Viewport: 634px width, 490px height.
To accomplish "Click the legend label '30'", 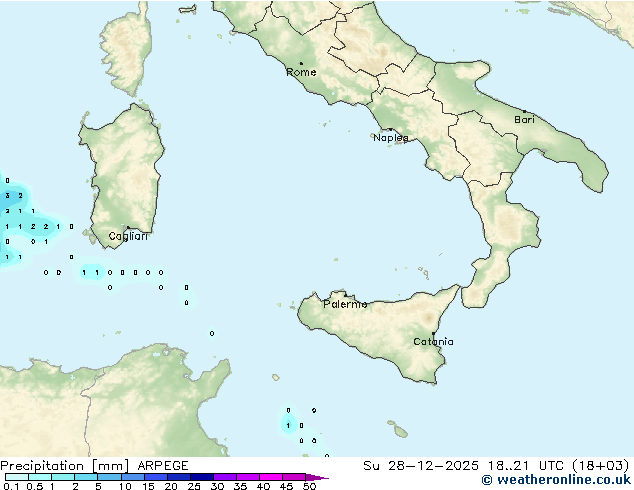I will (217, 486).
